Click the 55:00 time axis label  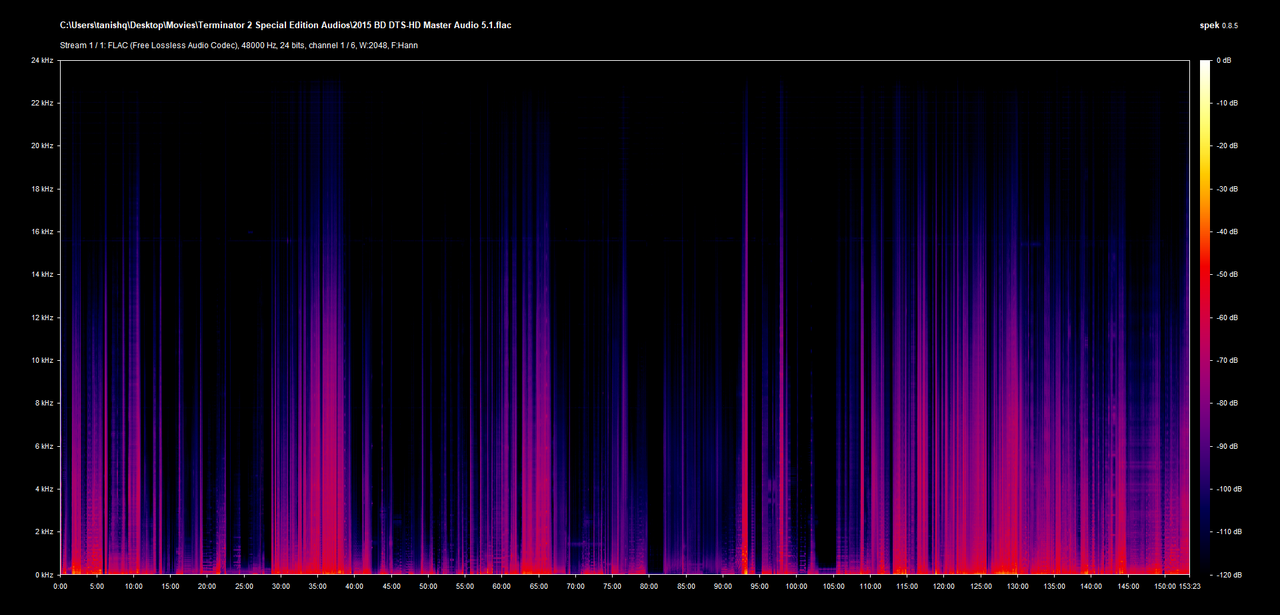465,587
